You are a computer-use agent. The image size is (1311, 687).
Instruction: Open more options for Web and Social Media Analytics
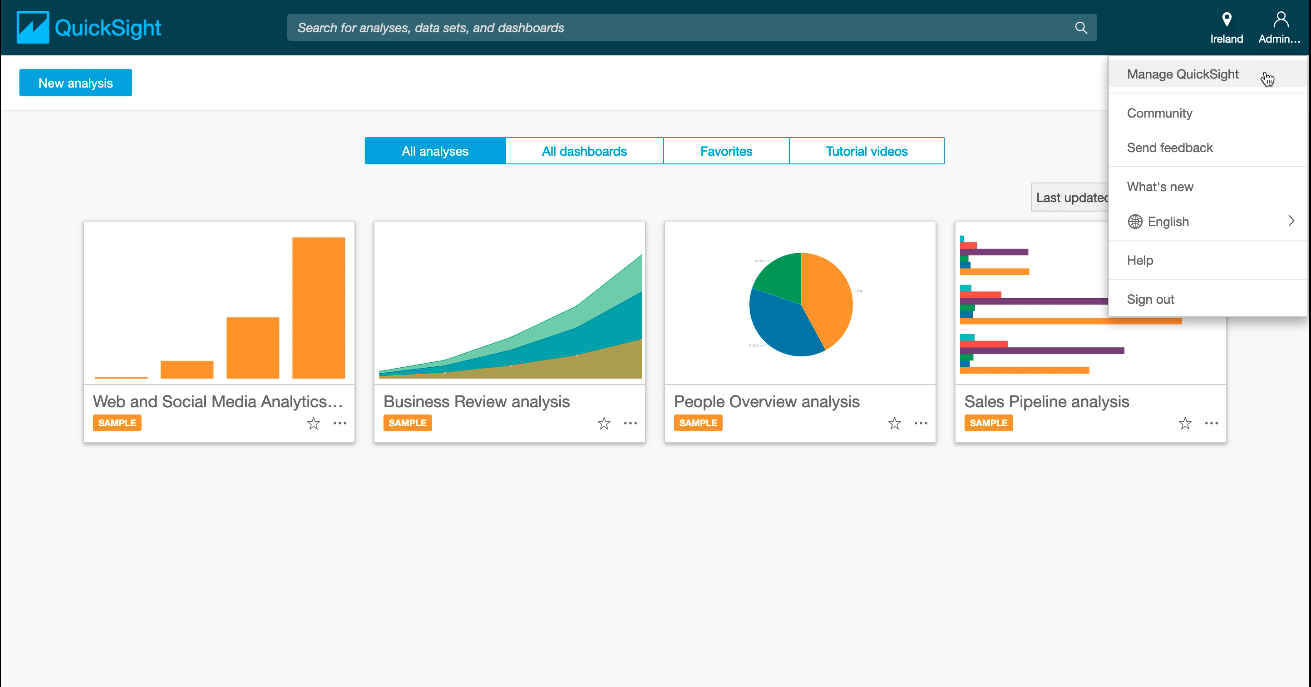340,423
